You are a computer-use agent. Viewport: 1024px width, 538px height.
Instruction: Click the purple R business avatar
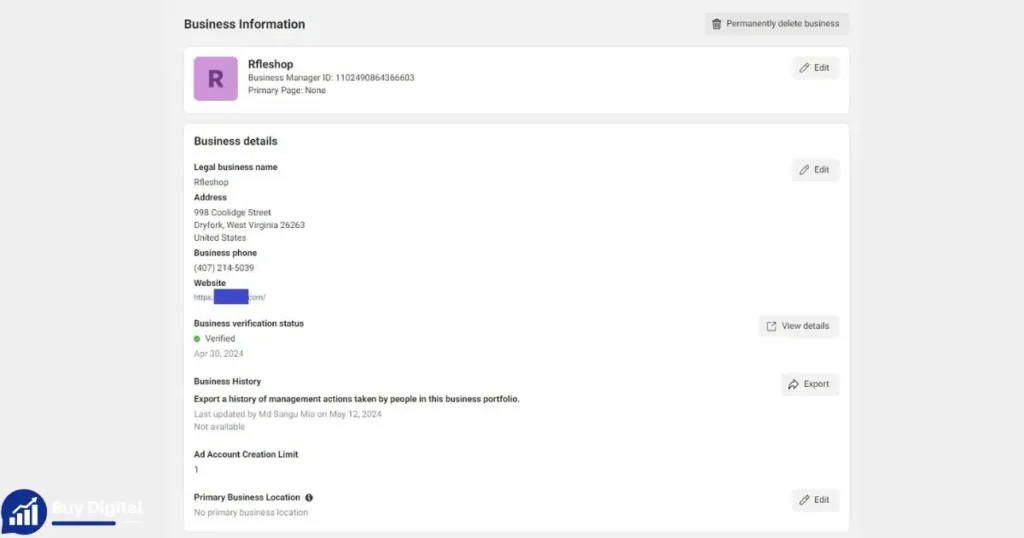[216, 78]
